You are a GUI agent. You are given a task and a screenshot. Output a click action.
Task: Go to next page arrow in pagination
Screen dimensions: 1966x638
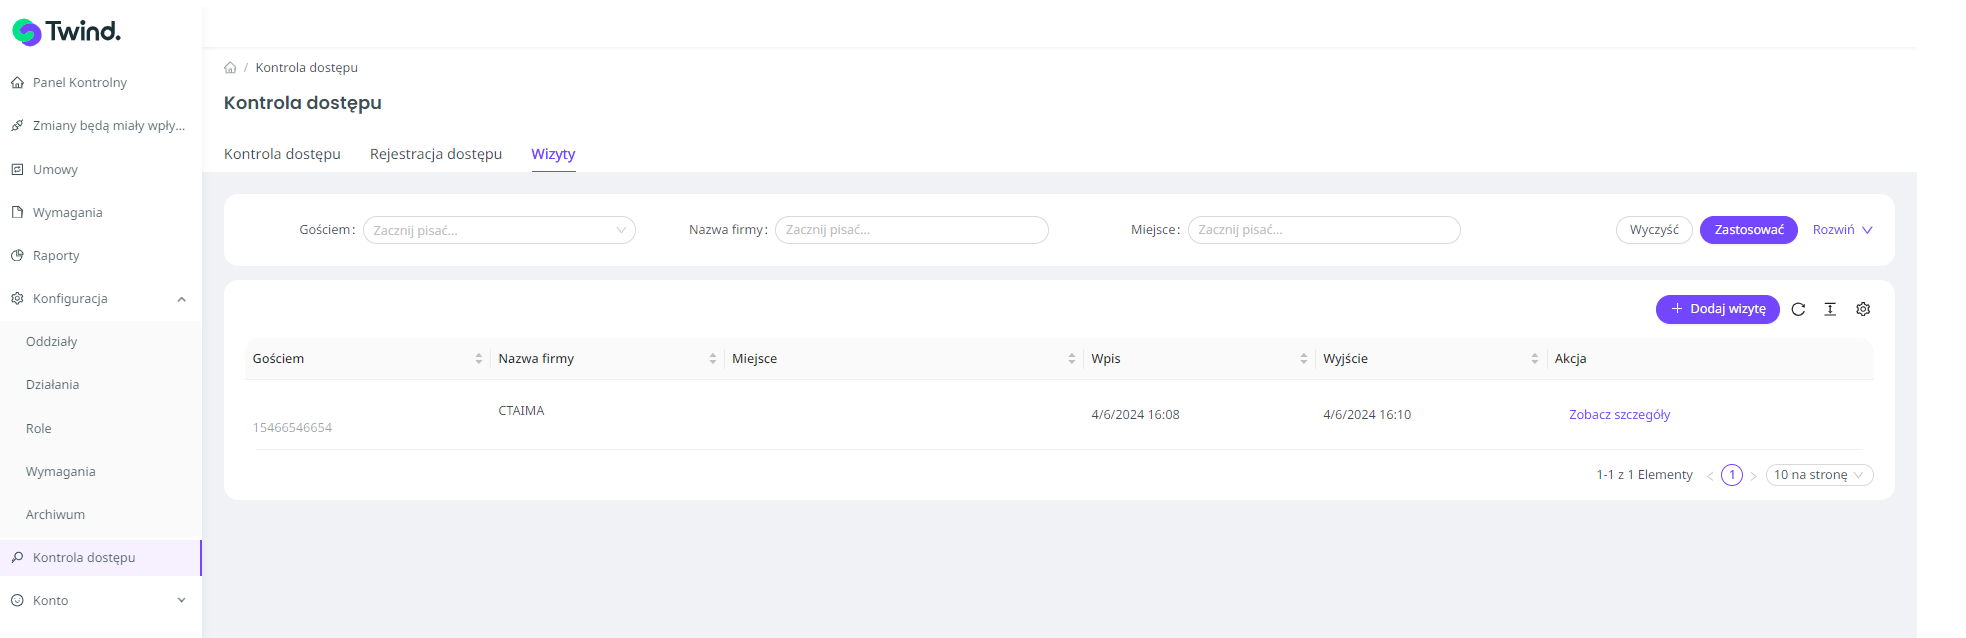[x=1753, y=476]
